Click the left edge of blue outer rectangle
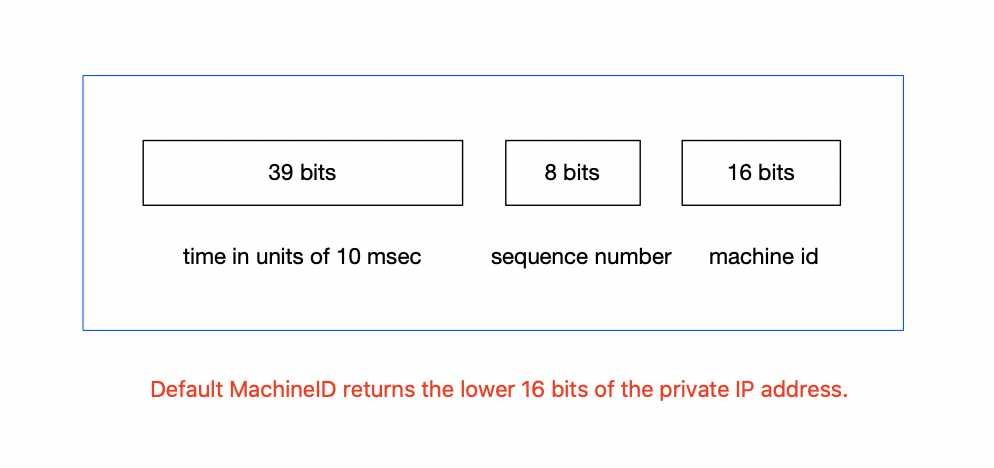The image size is (994, 468). pyautogui.click(x=83, y=203)
